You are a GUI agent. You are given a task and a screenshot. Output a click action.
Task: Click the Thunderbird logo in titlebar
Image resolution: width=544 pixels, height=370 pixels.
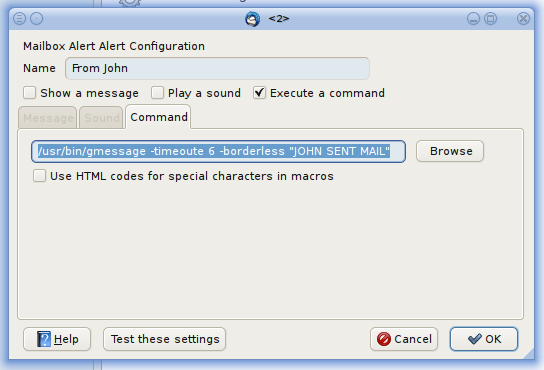coord(253,19)
